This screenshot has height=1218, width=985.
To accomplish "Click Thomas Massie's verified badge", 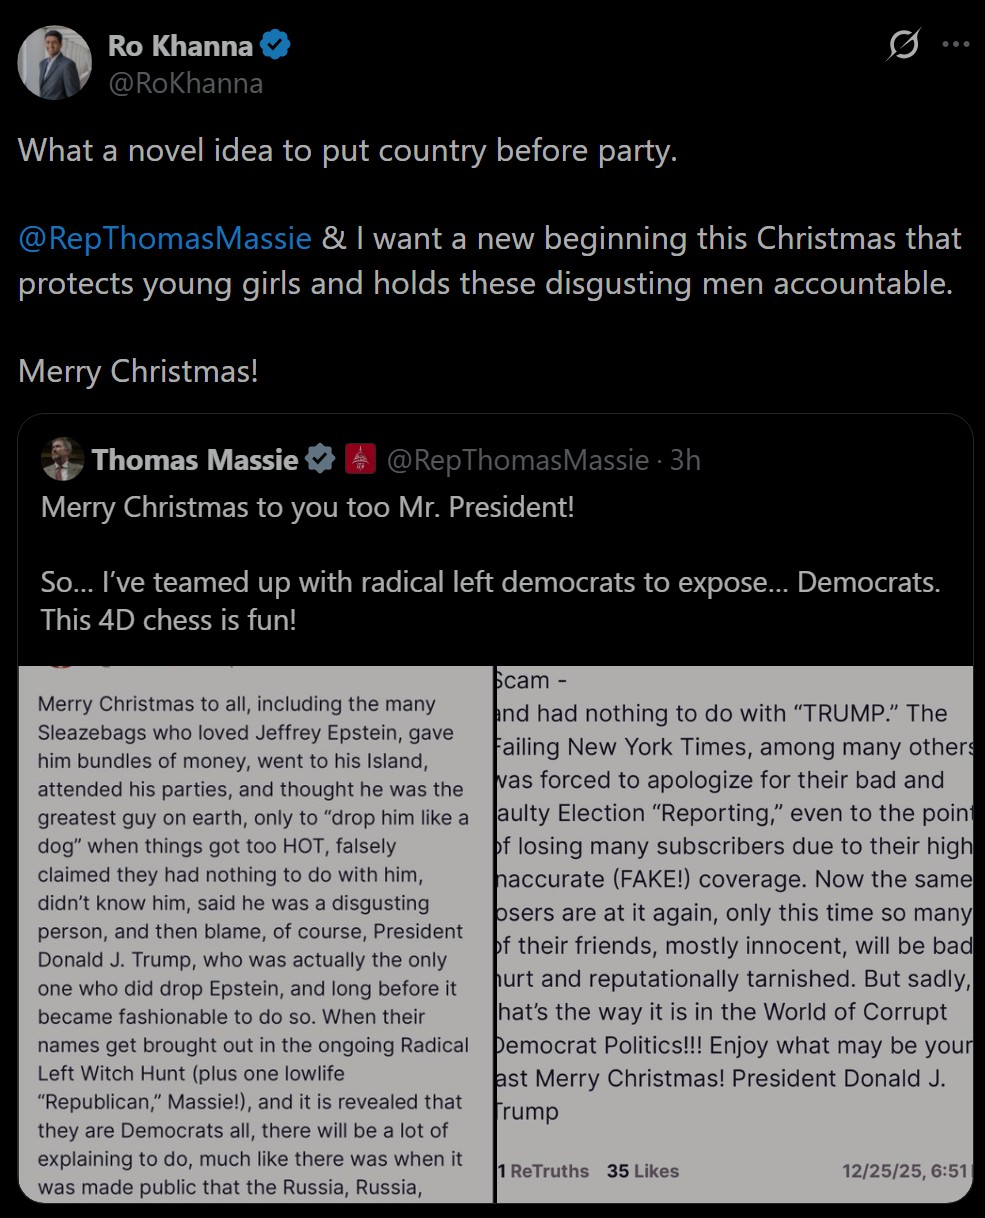I will 320,460.
